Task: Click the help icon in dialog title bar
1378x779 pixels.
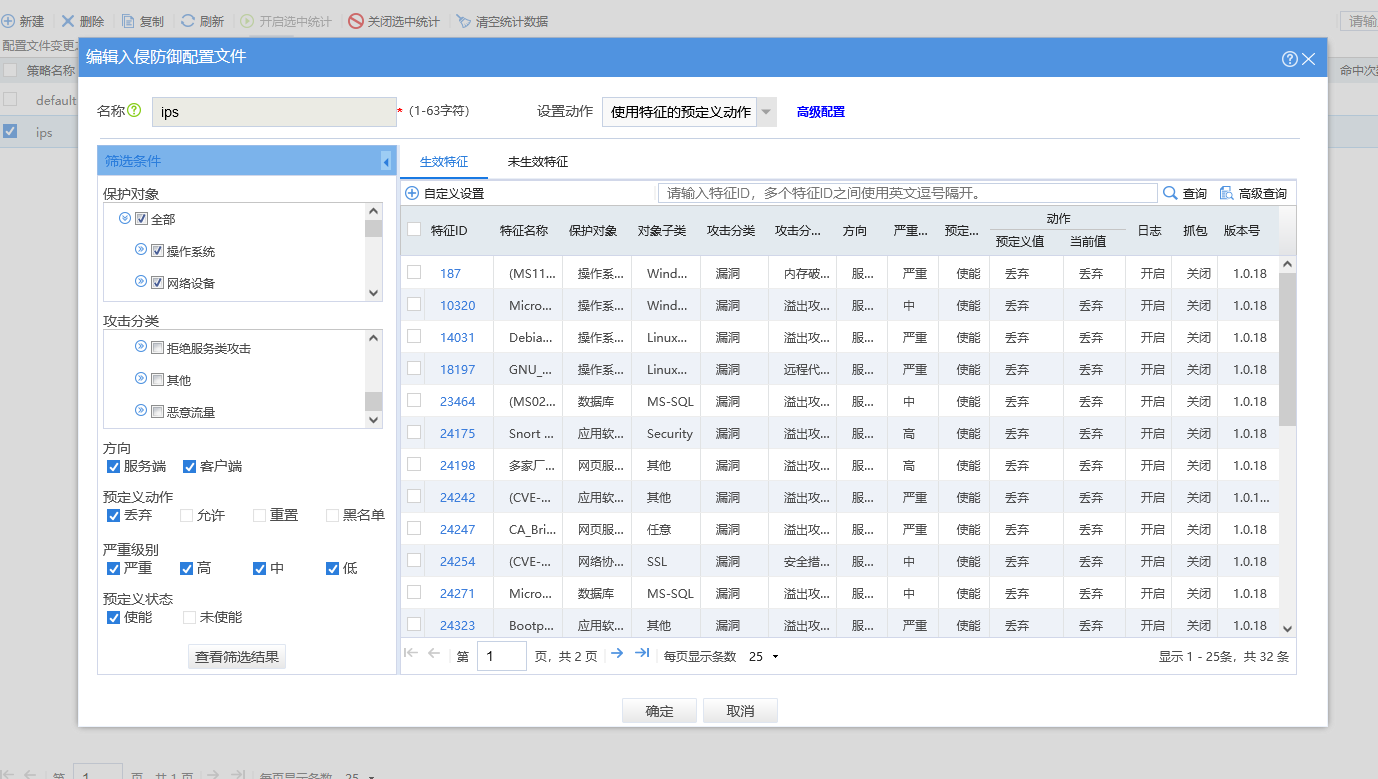Action: tap(1289, 59)
